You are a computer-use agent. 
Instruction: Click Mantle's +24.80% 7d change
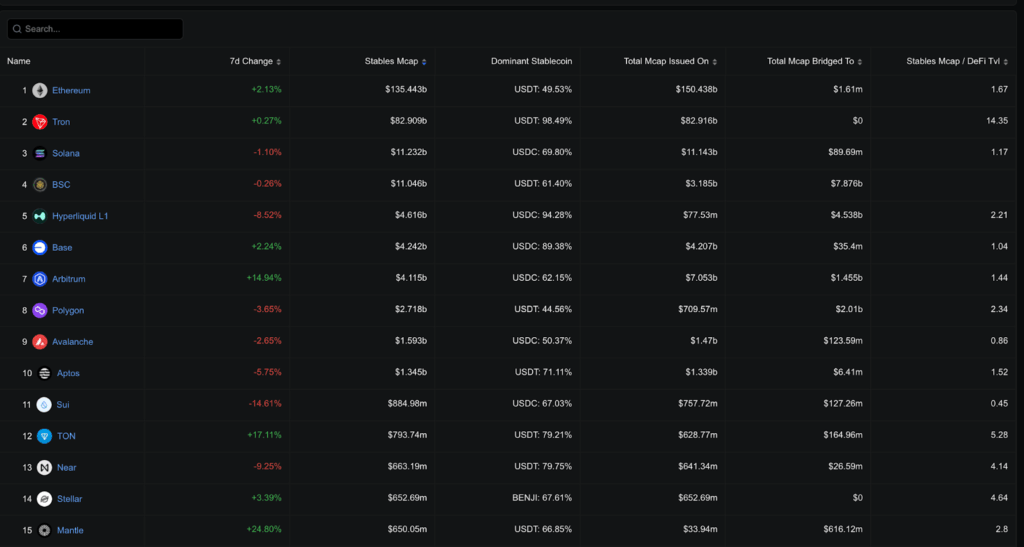point(264,529)
